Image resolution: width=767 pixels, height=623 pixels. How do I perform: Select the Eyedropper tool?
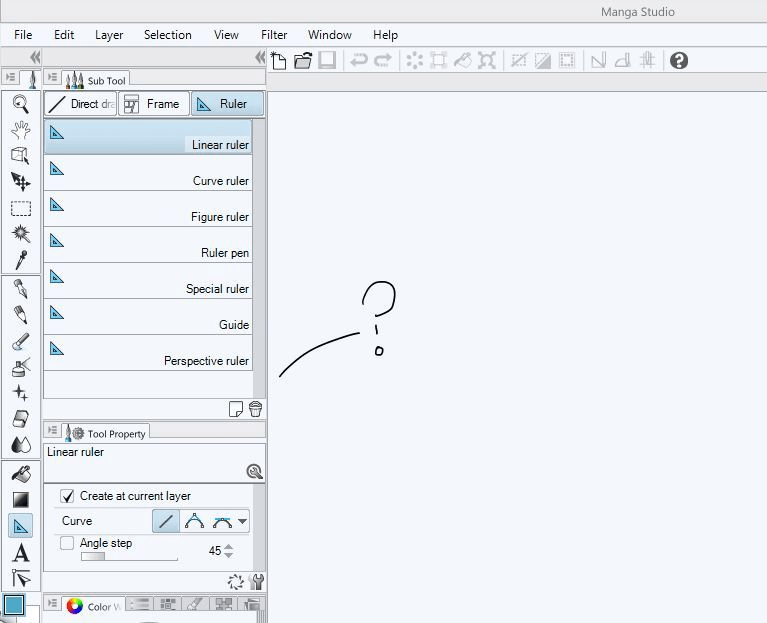(21, 260)
